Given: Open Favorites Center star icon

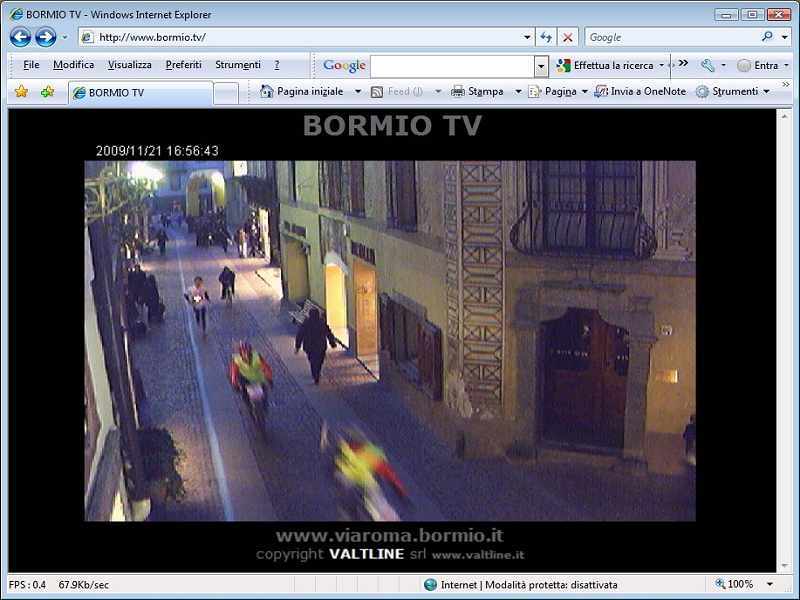Looking at the screenshot, I should (21, 92).
